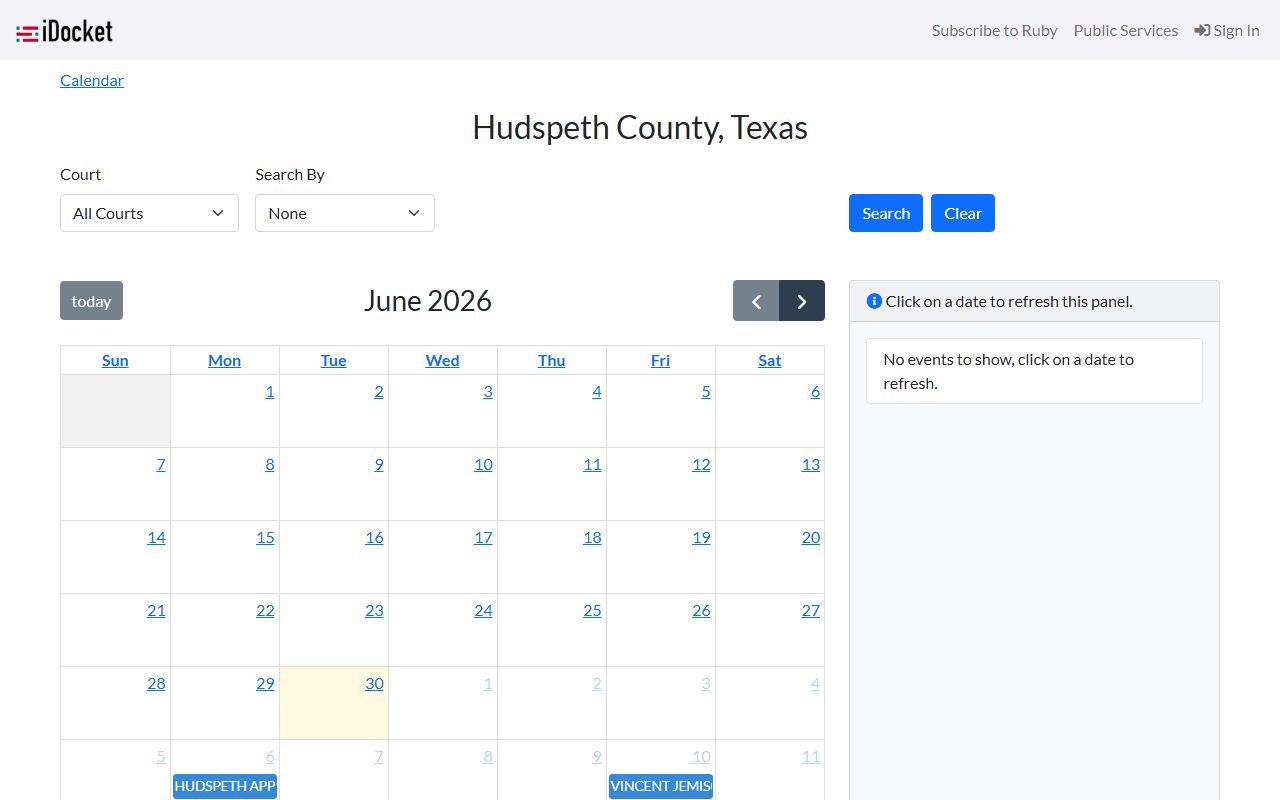This screenshot has height=800, width=1280.
Task: Click the Thu column header
Action: tap(551, 360)
